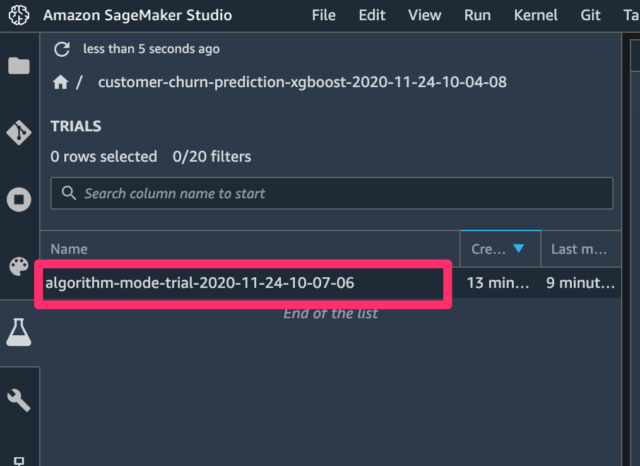Open the File menu

324,15
